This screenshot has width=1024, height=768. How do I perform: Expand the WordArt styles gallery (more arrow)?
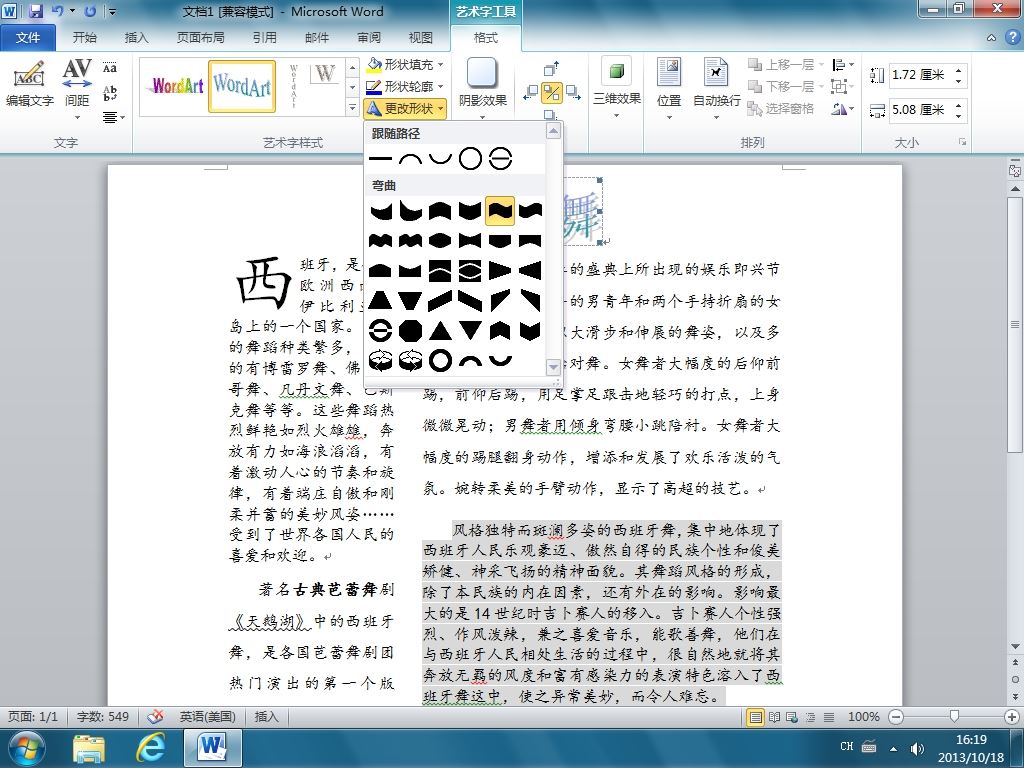352,108
